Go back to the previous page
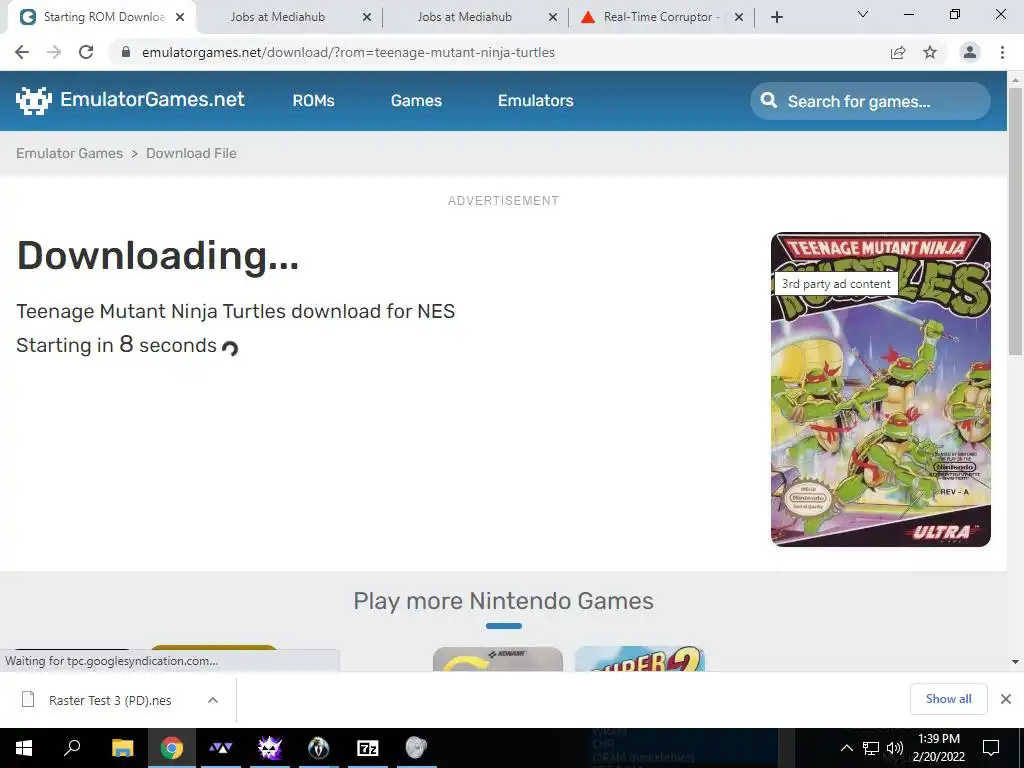 pyautogui.click(x=22, y=52)
